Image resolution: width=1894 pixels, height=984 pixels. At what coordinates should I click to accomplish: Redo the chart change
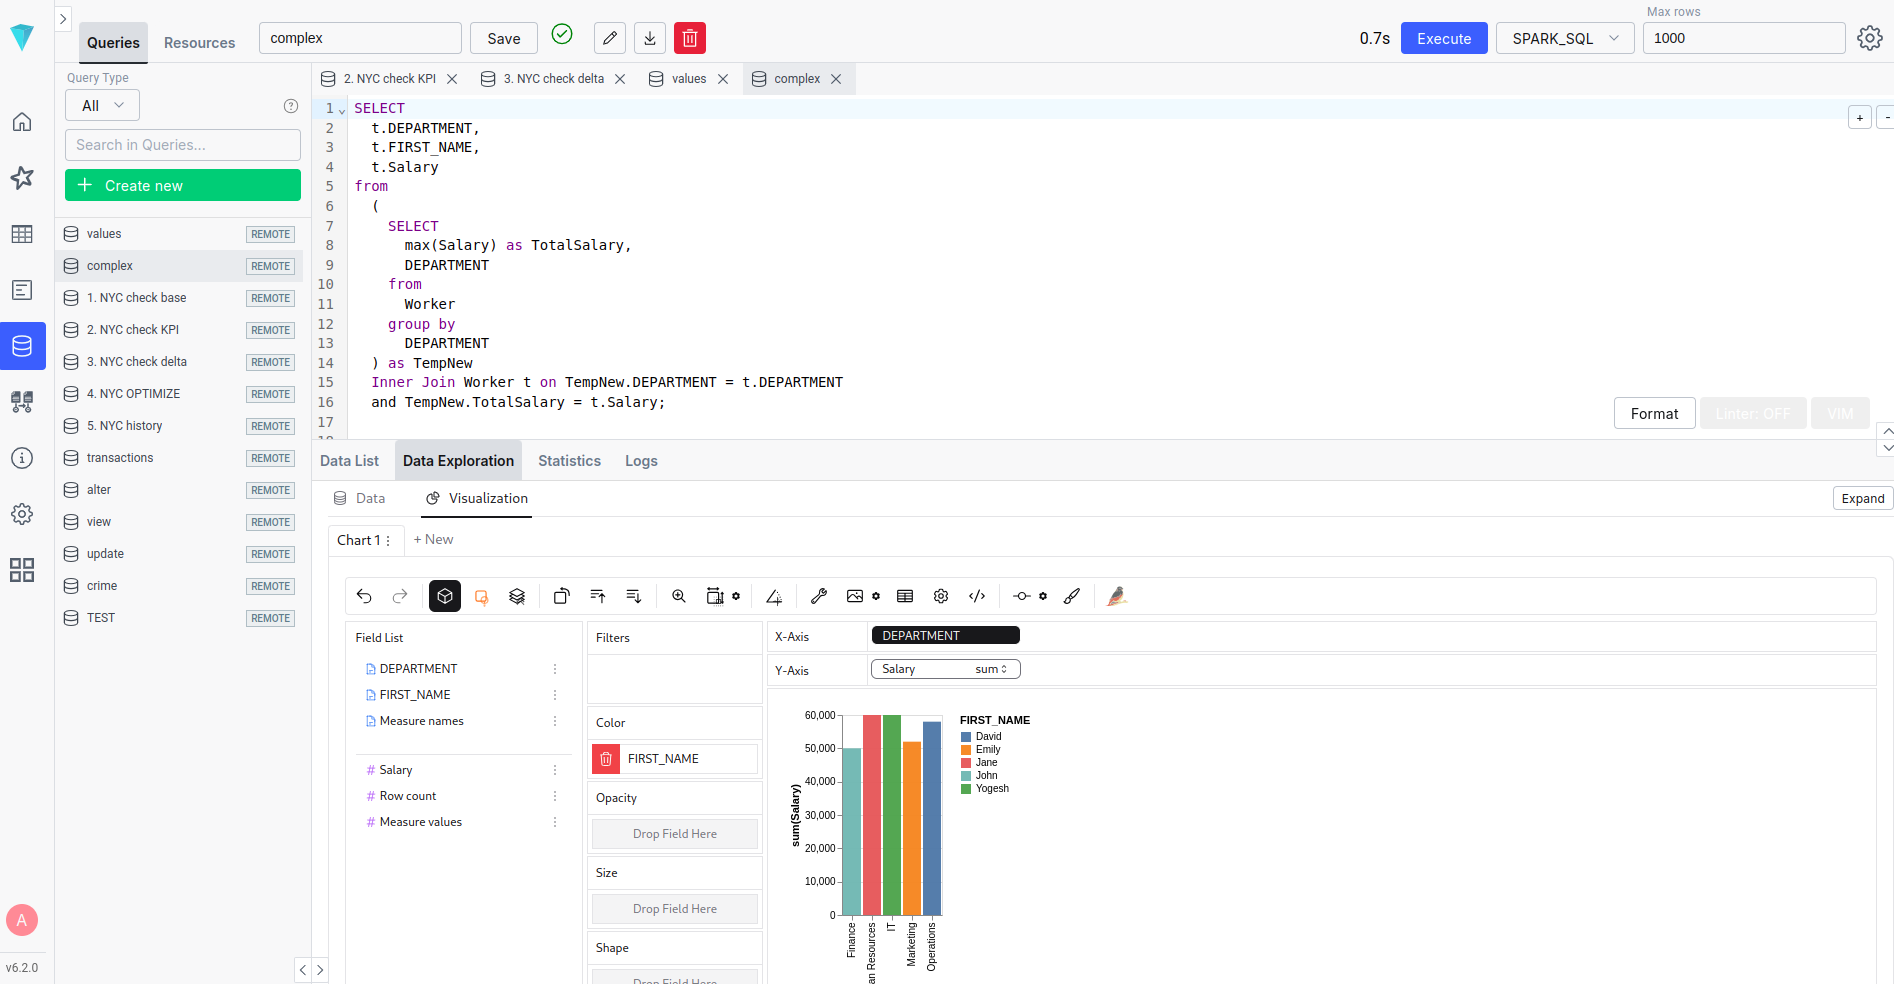(399, 596)
